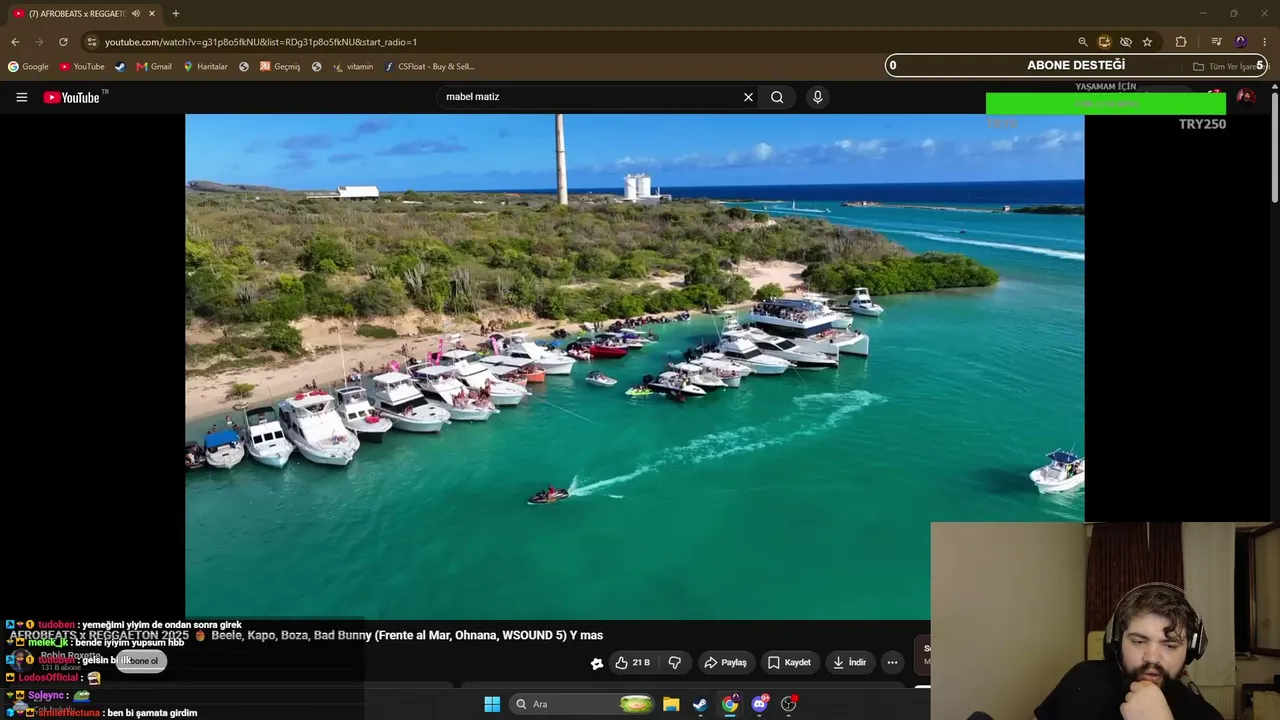Dislike the video with thumbs-down button
Screen dimensions: 1280x720
675,662
